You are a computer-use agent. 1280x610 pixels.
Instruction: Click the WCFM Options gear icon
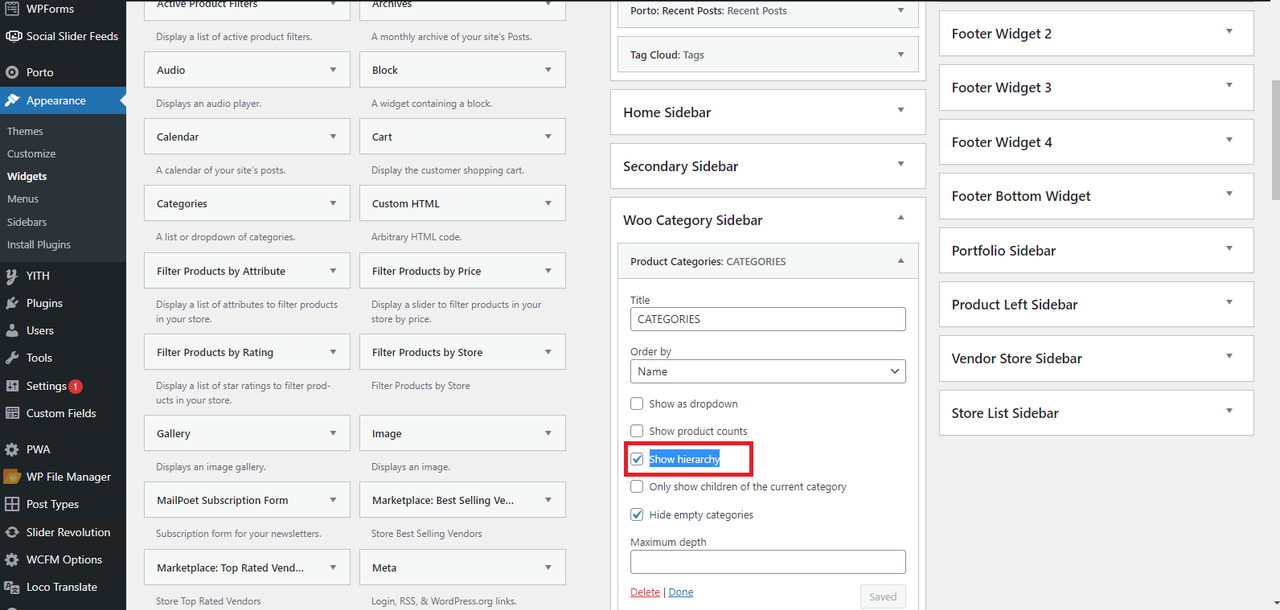pyautogui.click(x=12, y=560)
